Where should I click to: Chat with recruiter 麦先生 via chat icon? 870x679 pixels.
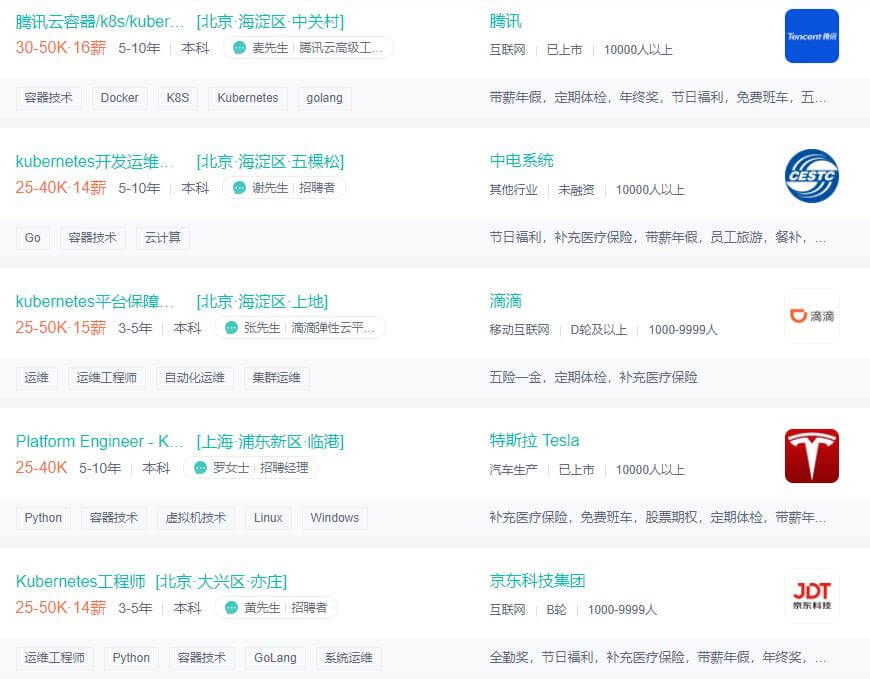[239, 48]
